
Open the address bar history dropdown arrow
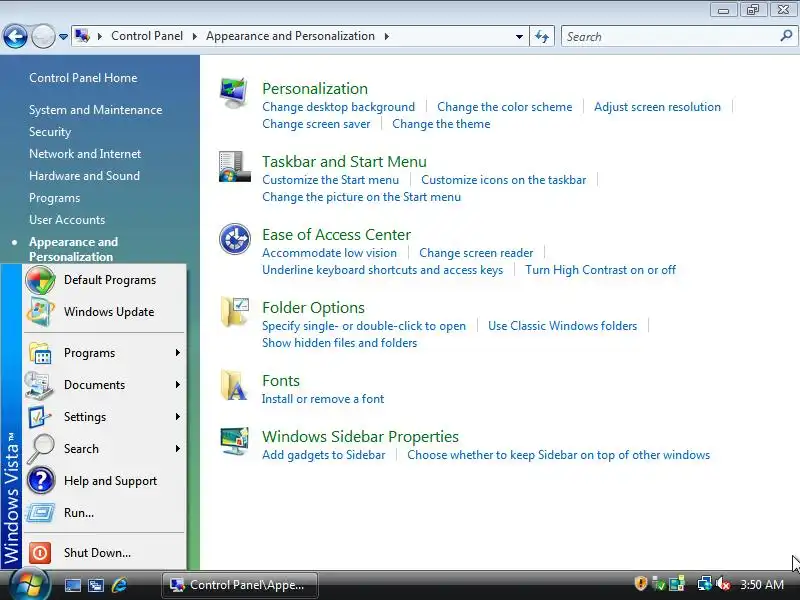pyautogui.click(x=519, y=37)
